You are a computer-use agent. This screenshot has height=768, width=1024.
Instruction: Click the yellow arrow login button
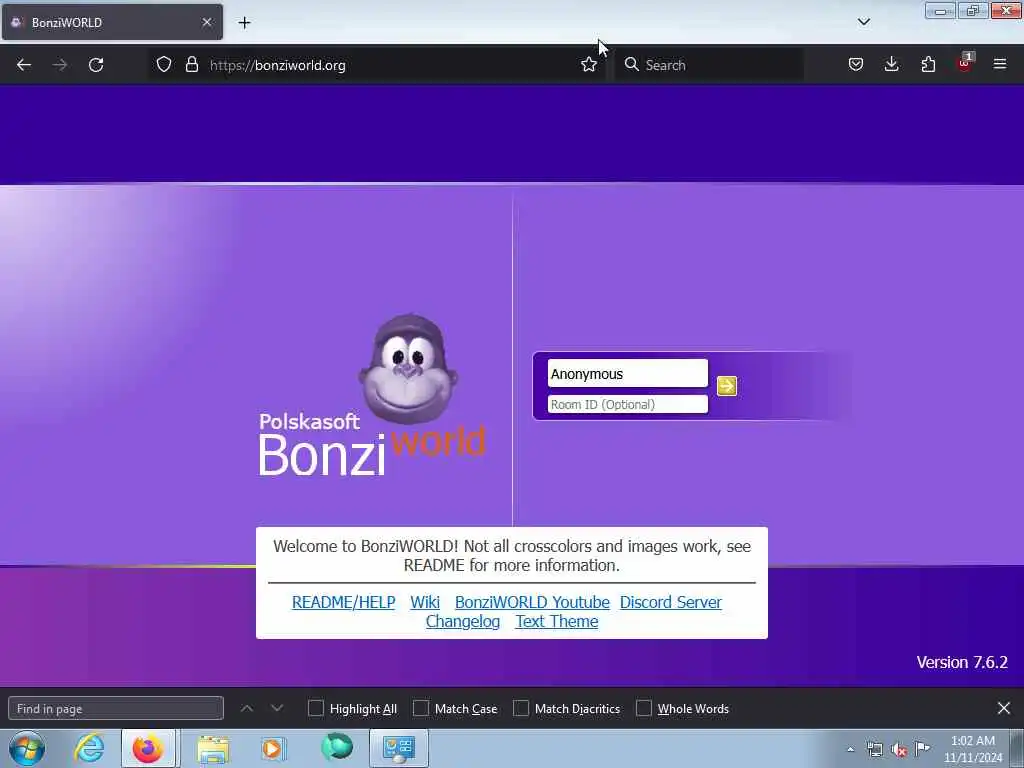coord(727,386)
